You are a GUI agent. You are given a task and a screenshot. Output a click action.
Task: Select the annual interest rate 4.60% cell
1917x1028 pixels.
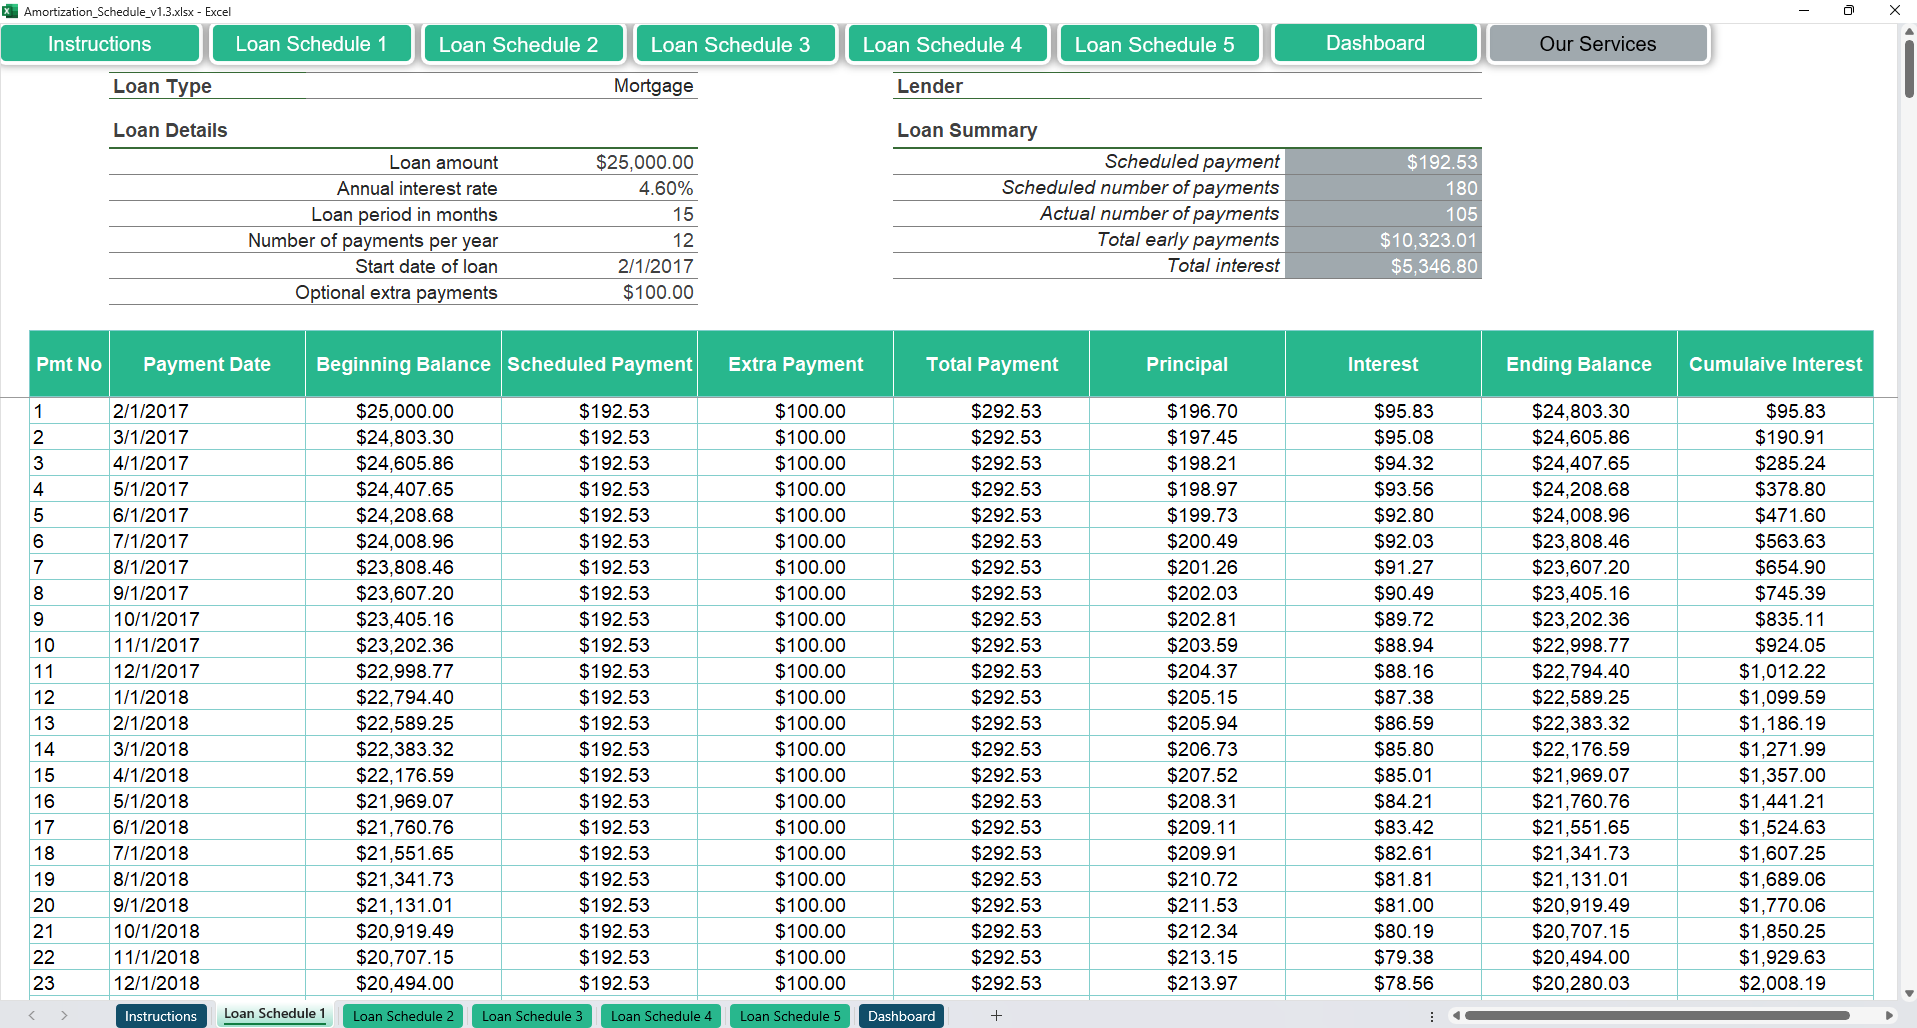tap(665, 188)
